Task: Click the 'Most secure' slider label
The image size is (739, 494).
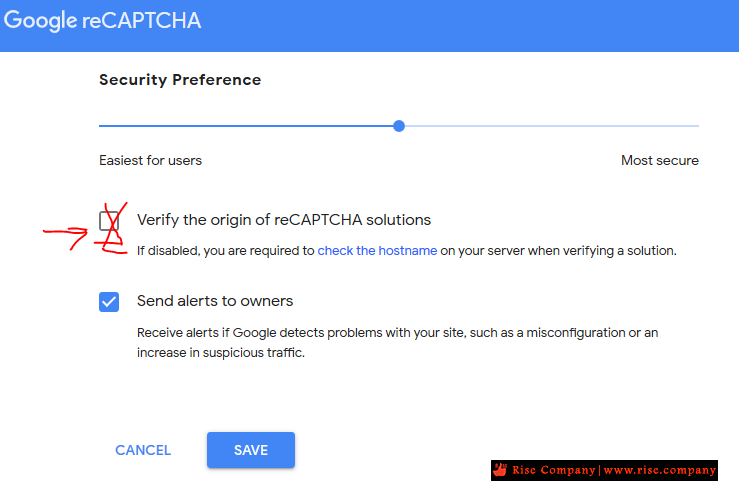Action: pyautogui.click(x=660, y=160)
